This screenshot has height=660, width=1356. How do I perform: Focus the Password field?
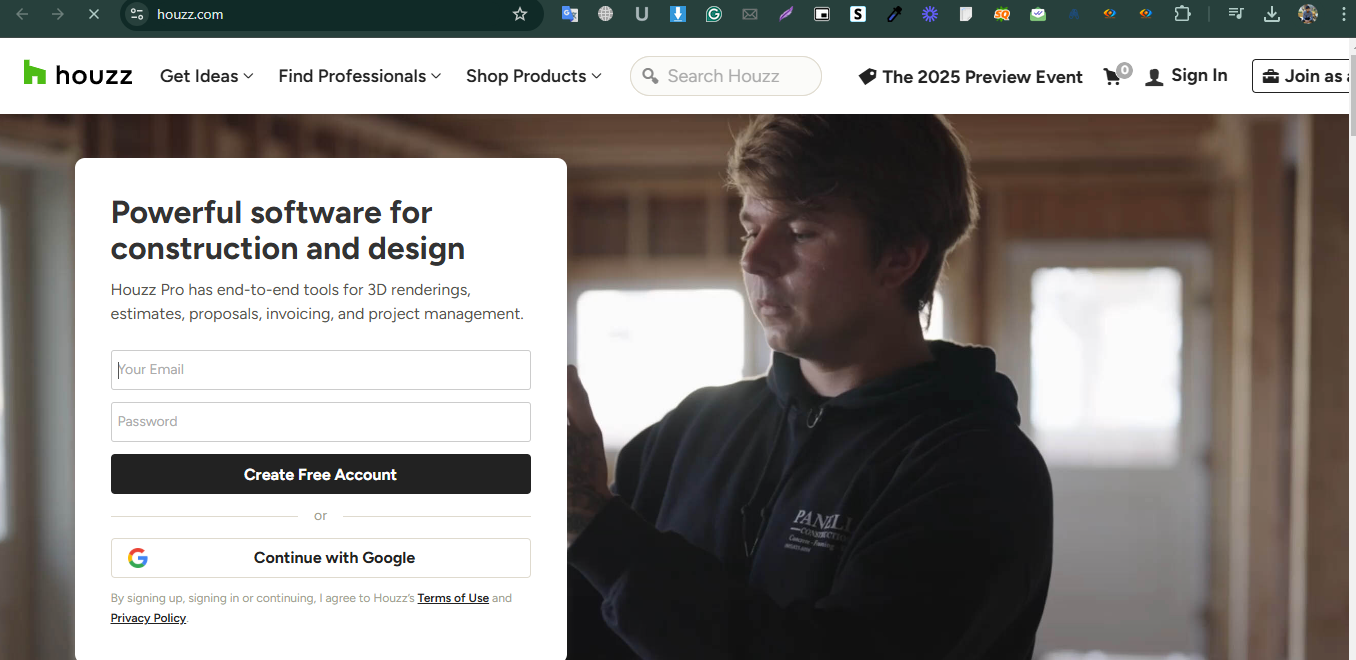pos(321,422)
